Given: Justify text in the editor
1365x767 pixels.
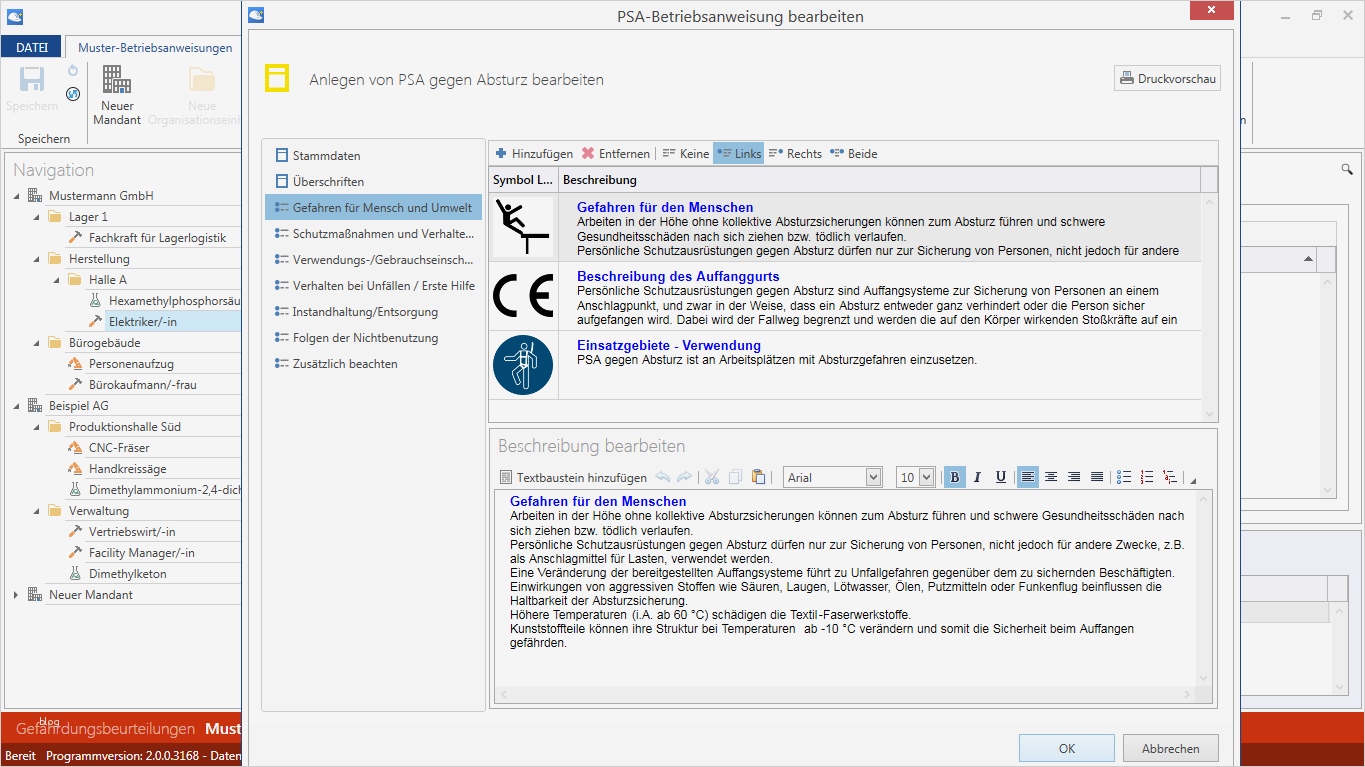Looking at the screenshot, I should pyautogui.click(x=1097, y=477).
